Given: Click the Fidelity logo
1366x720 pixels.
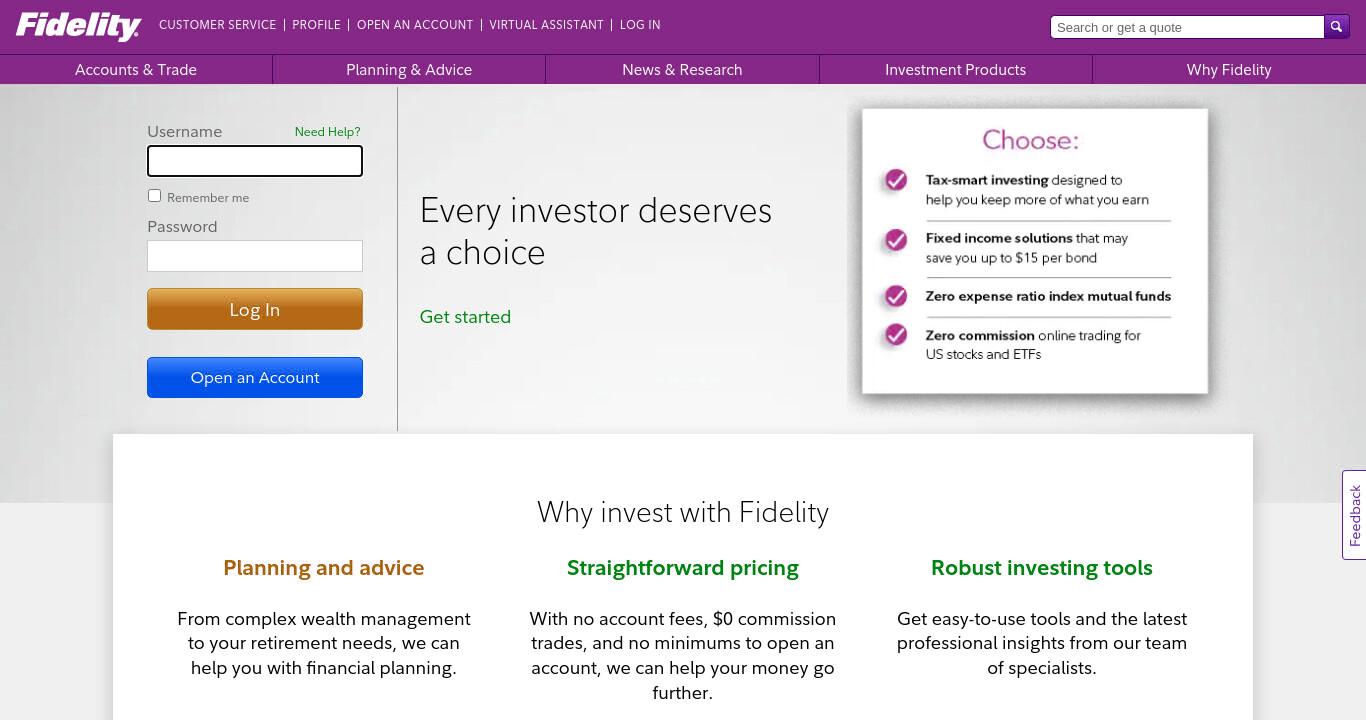Looking at the screenshot, I should (x=78, y=26).
